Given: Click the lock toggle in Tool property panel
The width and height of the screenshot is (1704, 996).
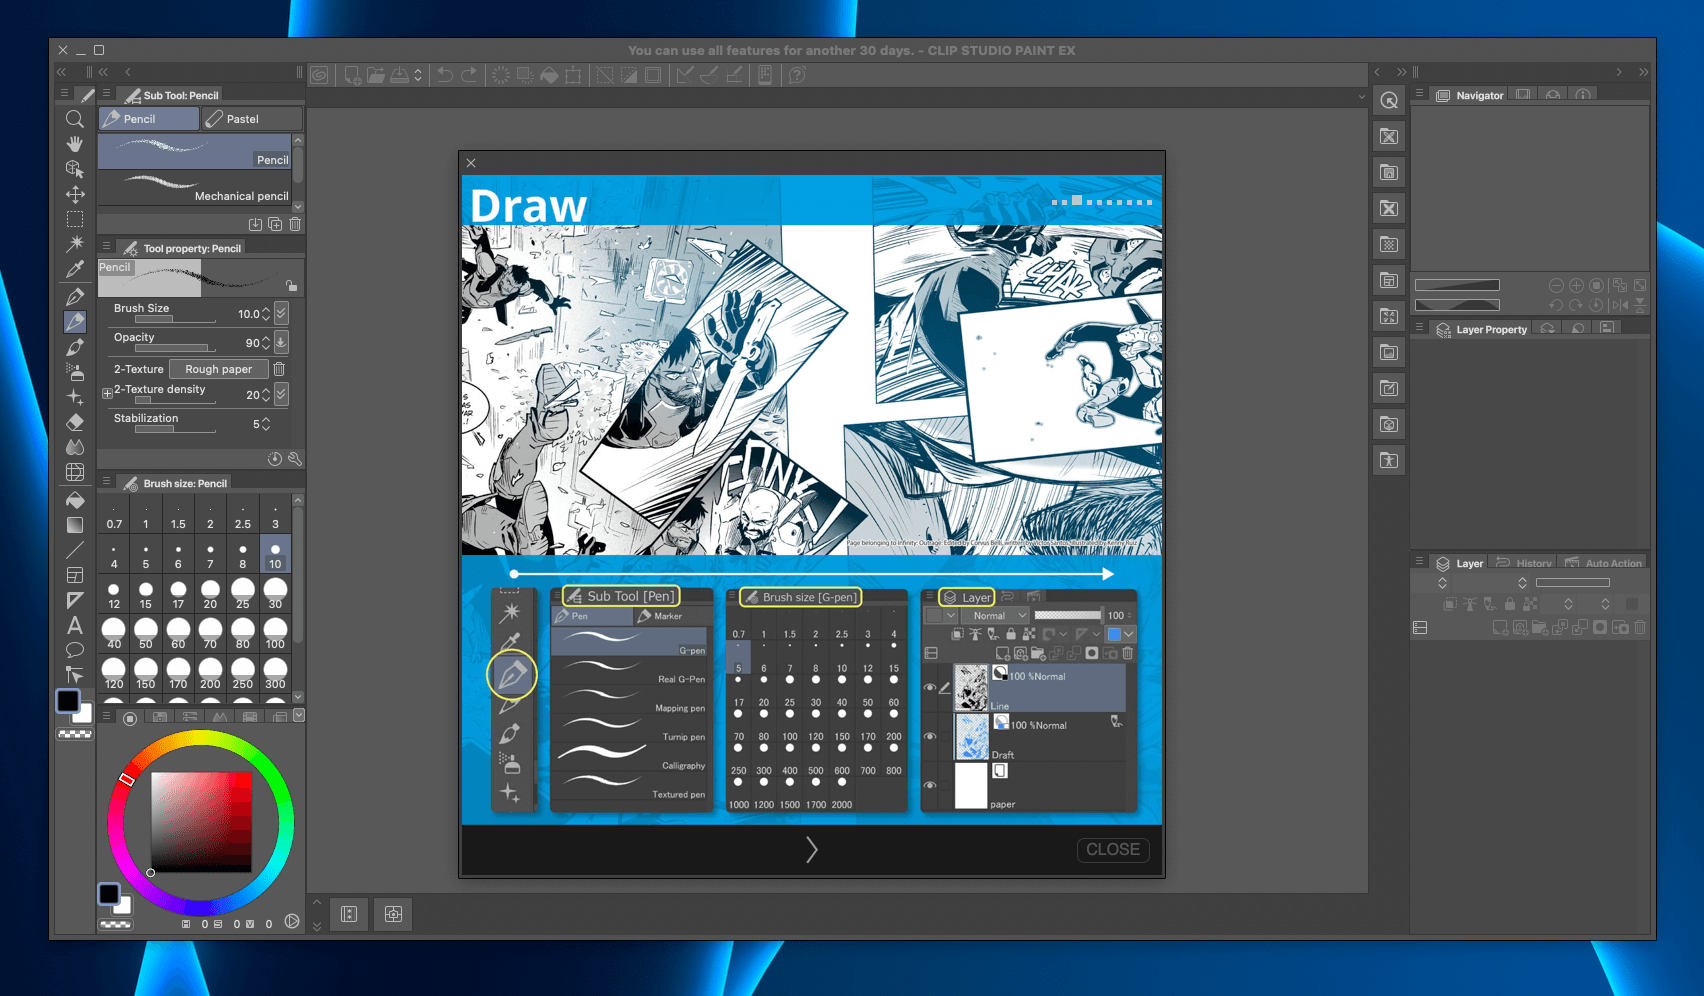Looking at the screenshot, I should coord(290,285).
